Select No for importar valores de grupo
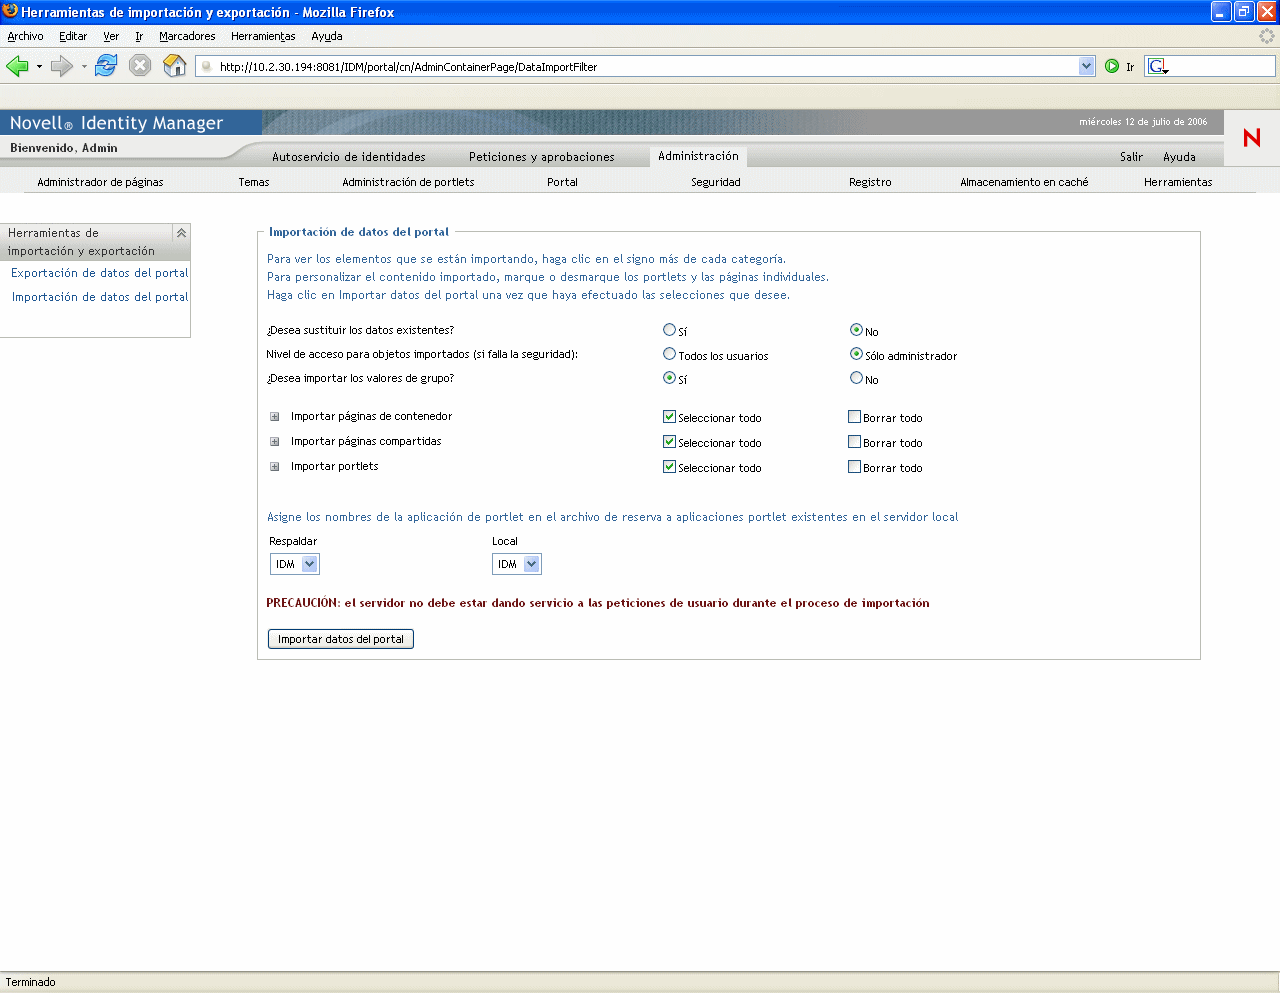This screenshot has width=1280, height=993. click(x=856, y=378)
